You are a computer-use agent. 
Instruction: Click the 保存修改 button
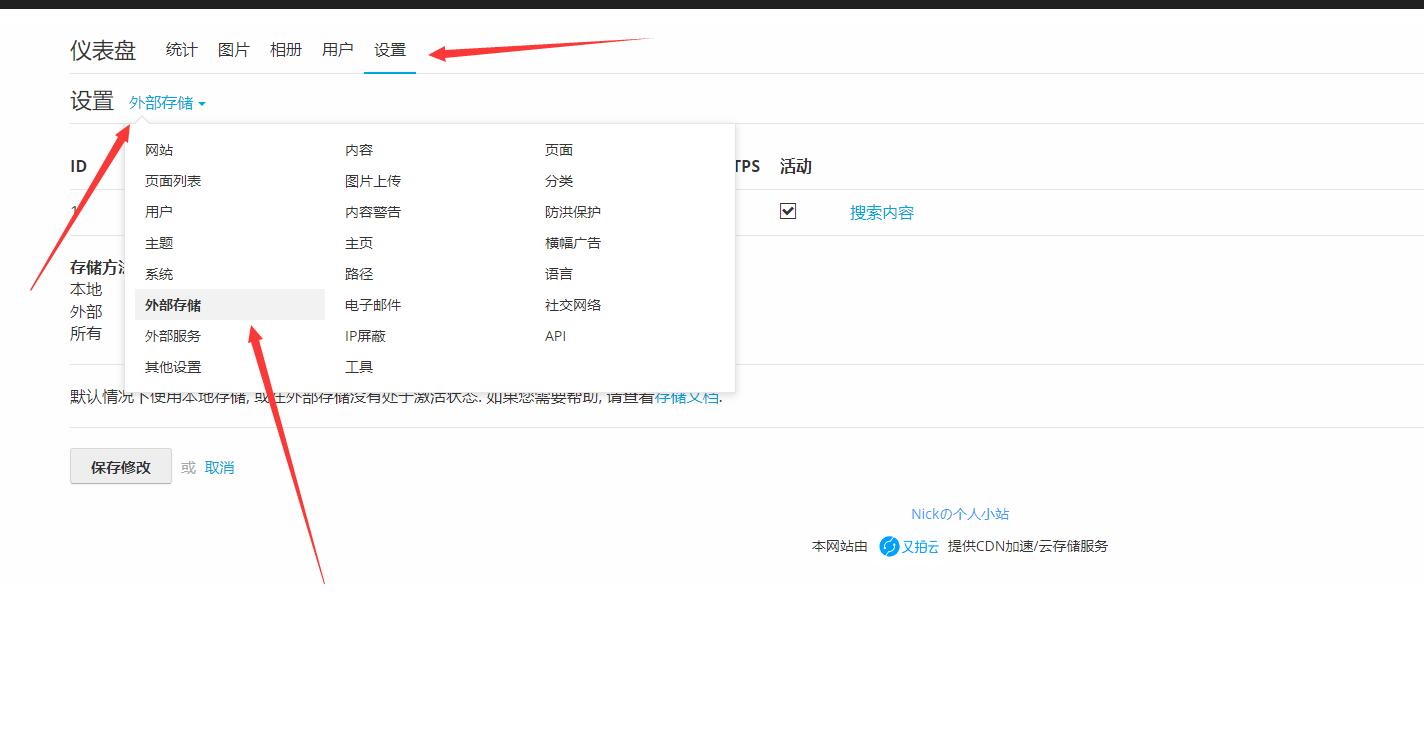(x=120, y=466)
